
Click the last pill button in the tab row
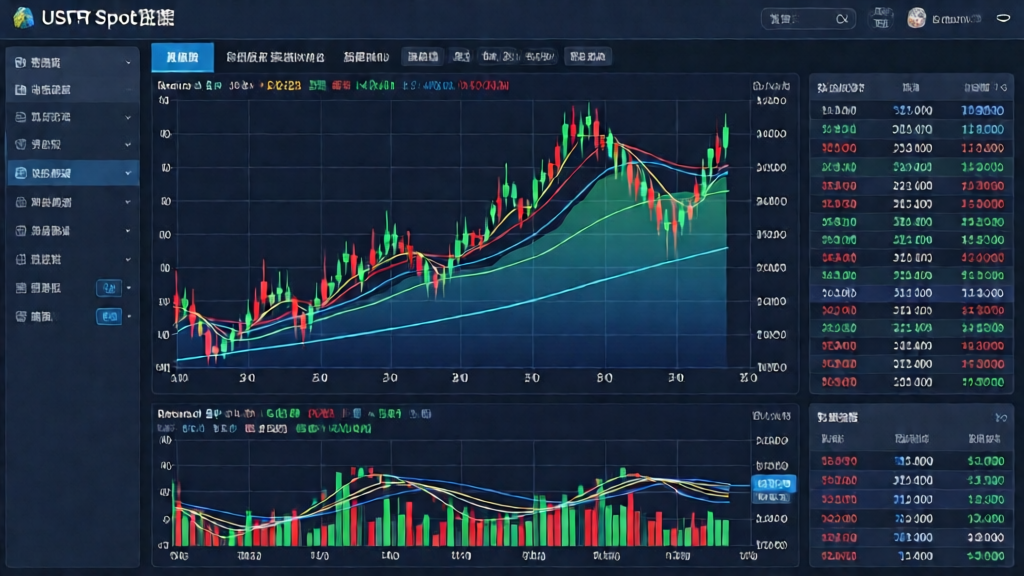pos(588,57)
